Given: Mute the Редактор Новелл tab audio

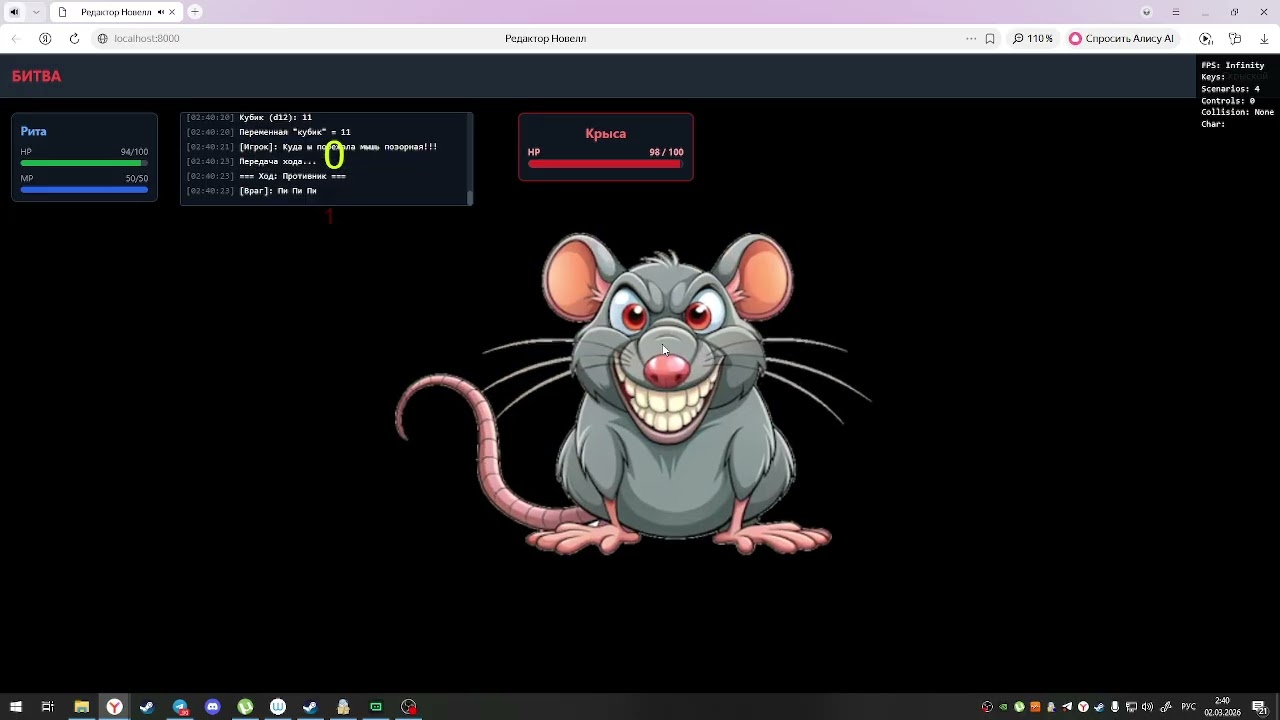Looking at the screenshot, I should point(160,12).
